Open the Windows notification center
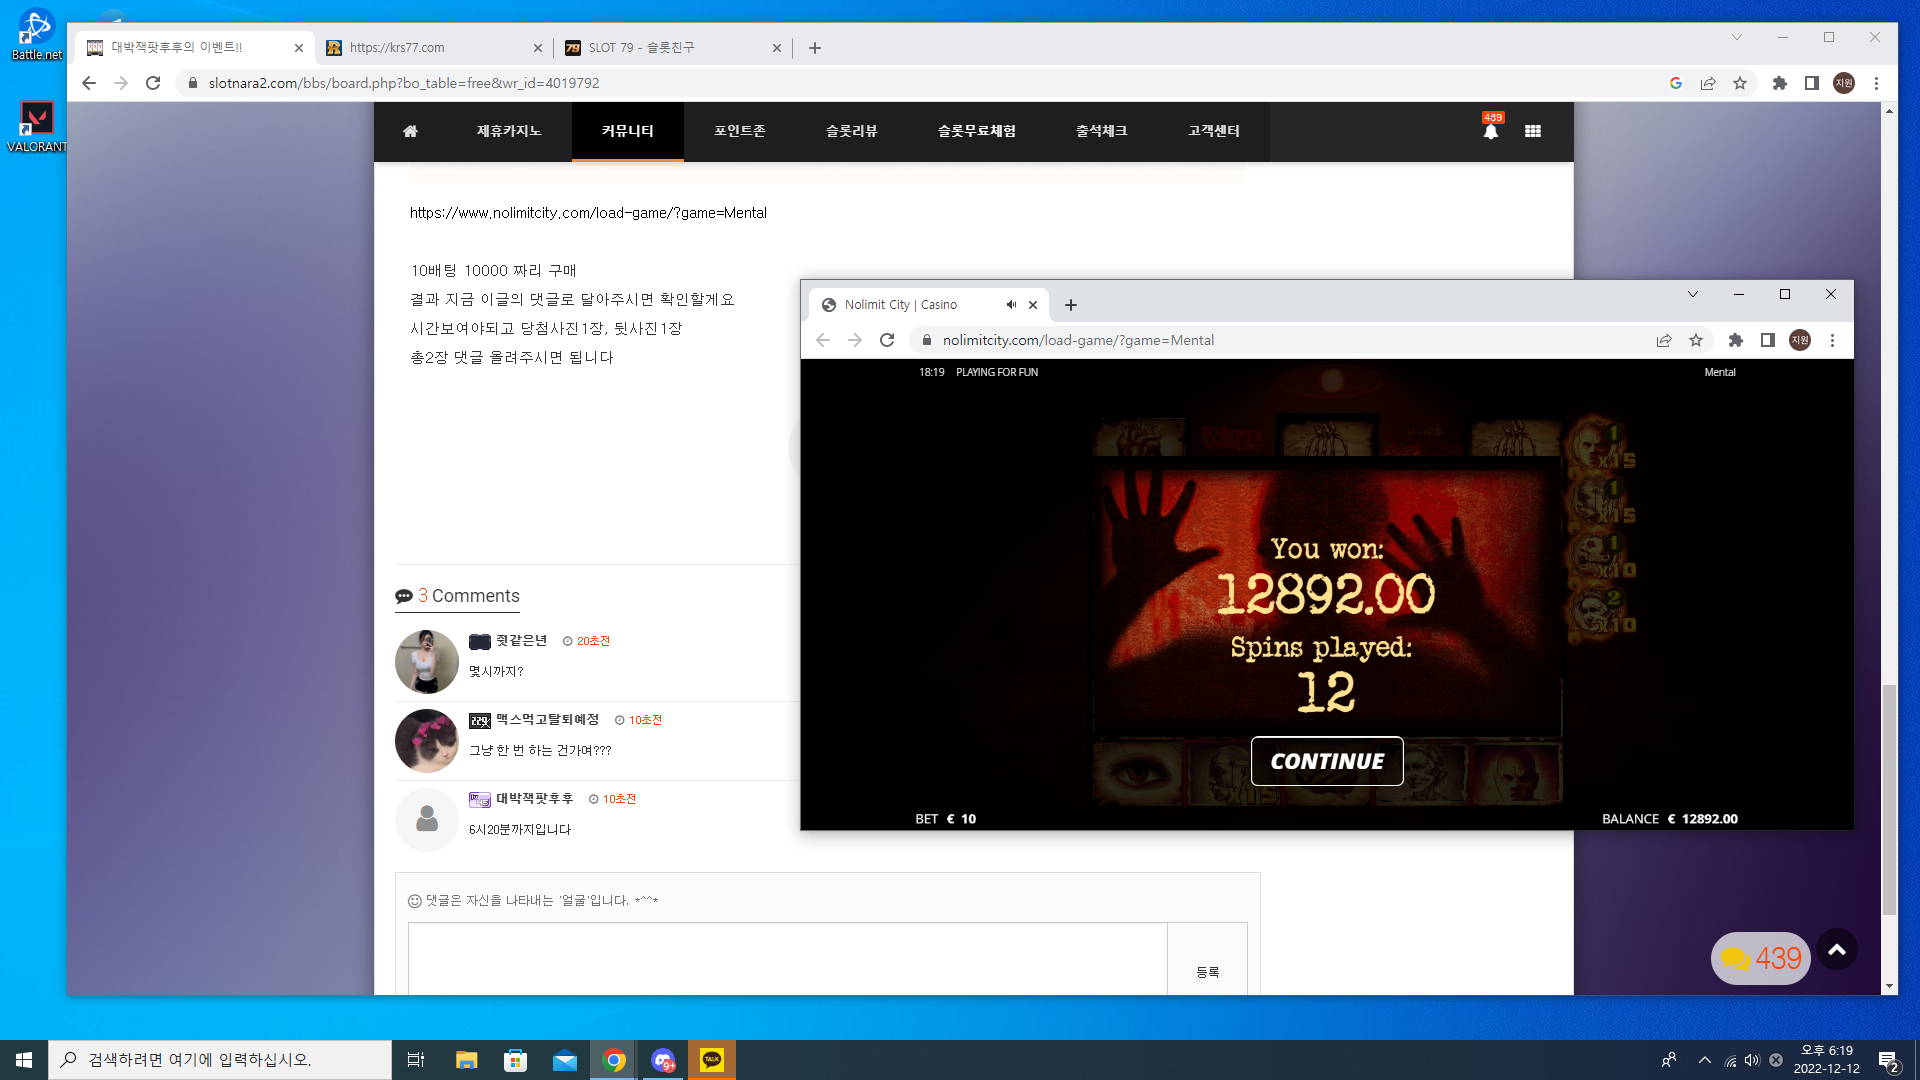This screenshot has width=1920, height=1080. click(x=1889, y=1060)
